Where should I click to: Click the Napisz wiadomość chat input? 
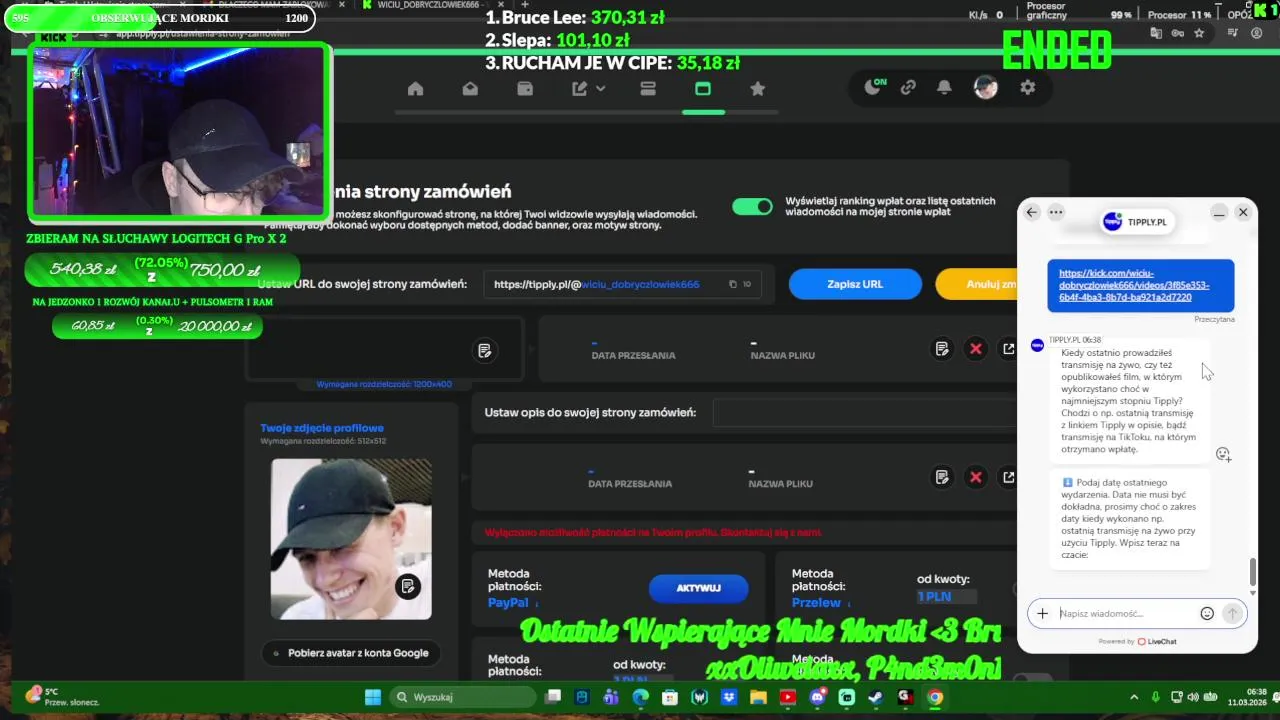point(1126,614)
